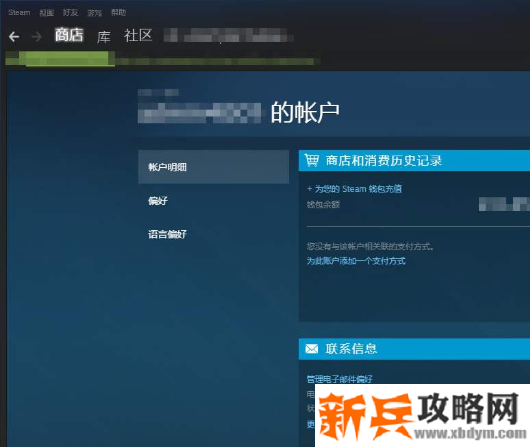Open 管理电子邮件偏好 link

point(339,379)
